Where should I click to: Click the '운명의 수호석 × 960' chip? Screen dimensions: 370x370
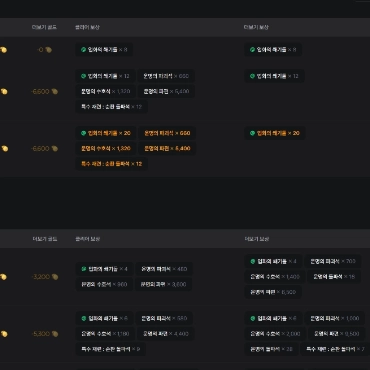[104, 284]
